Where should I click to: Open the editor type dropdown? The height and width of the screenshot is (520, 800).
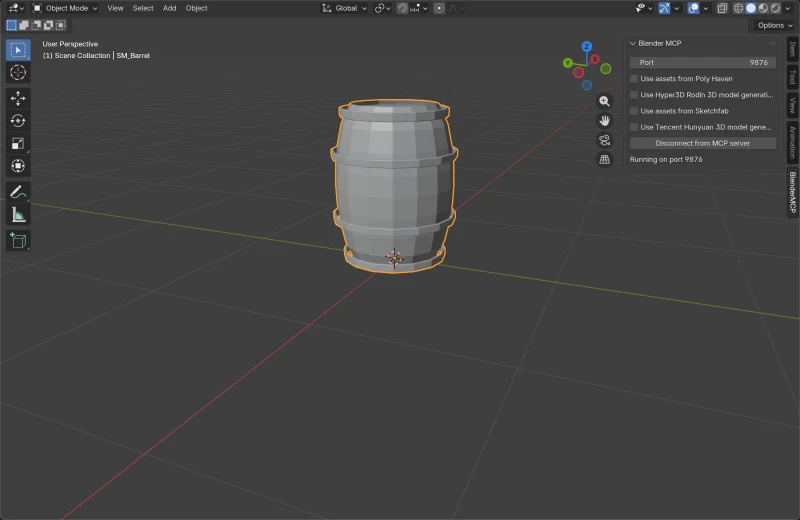(16, 8)
